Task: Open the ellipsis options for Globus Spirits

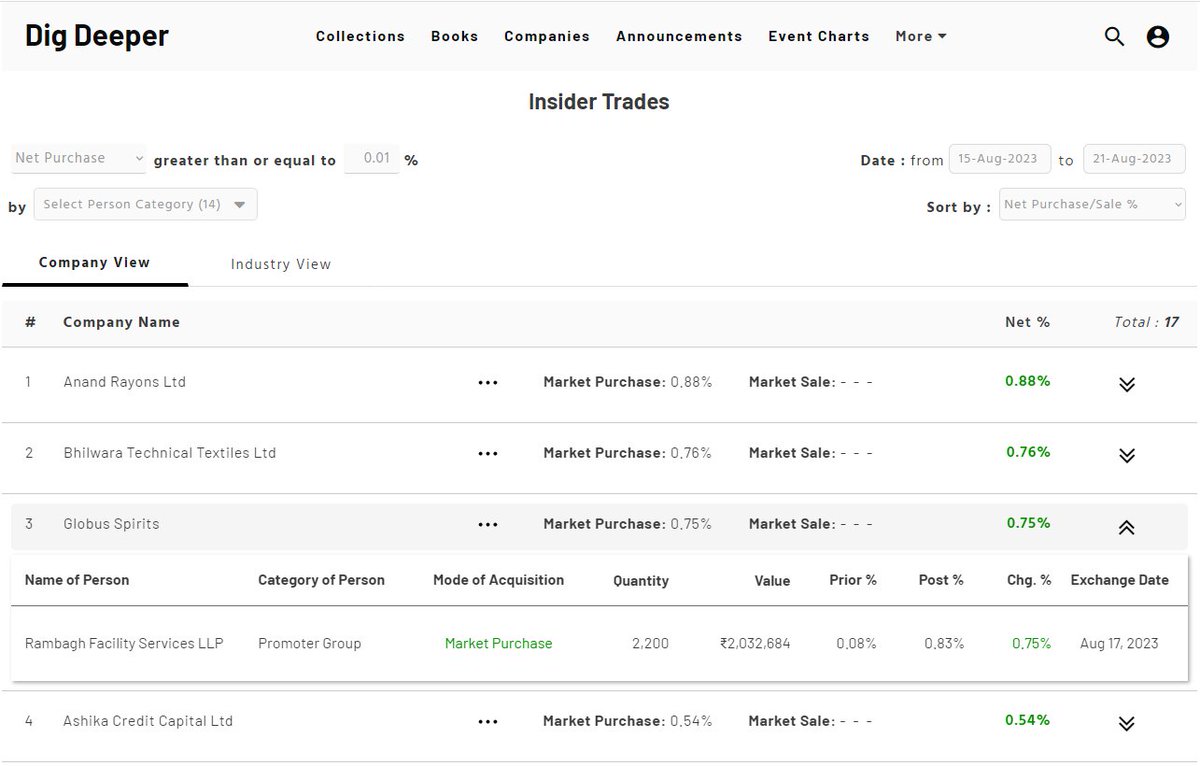Action: [x=488, y=524]
